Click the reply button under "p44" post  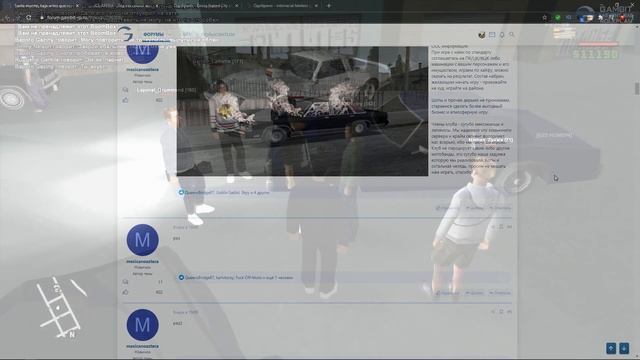[500, 293]
